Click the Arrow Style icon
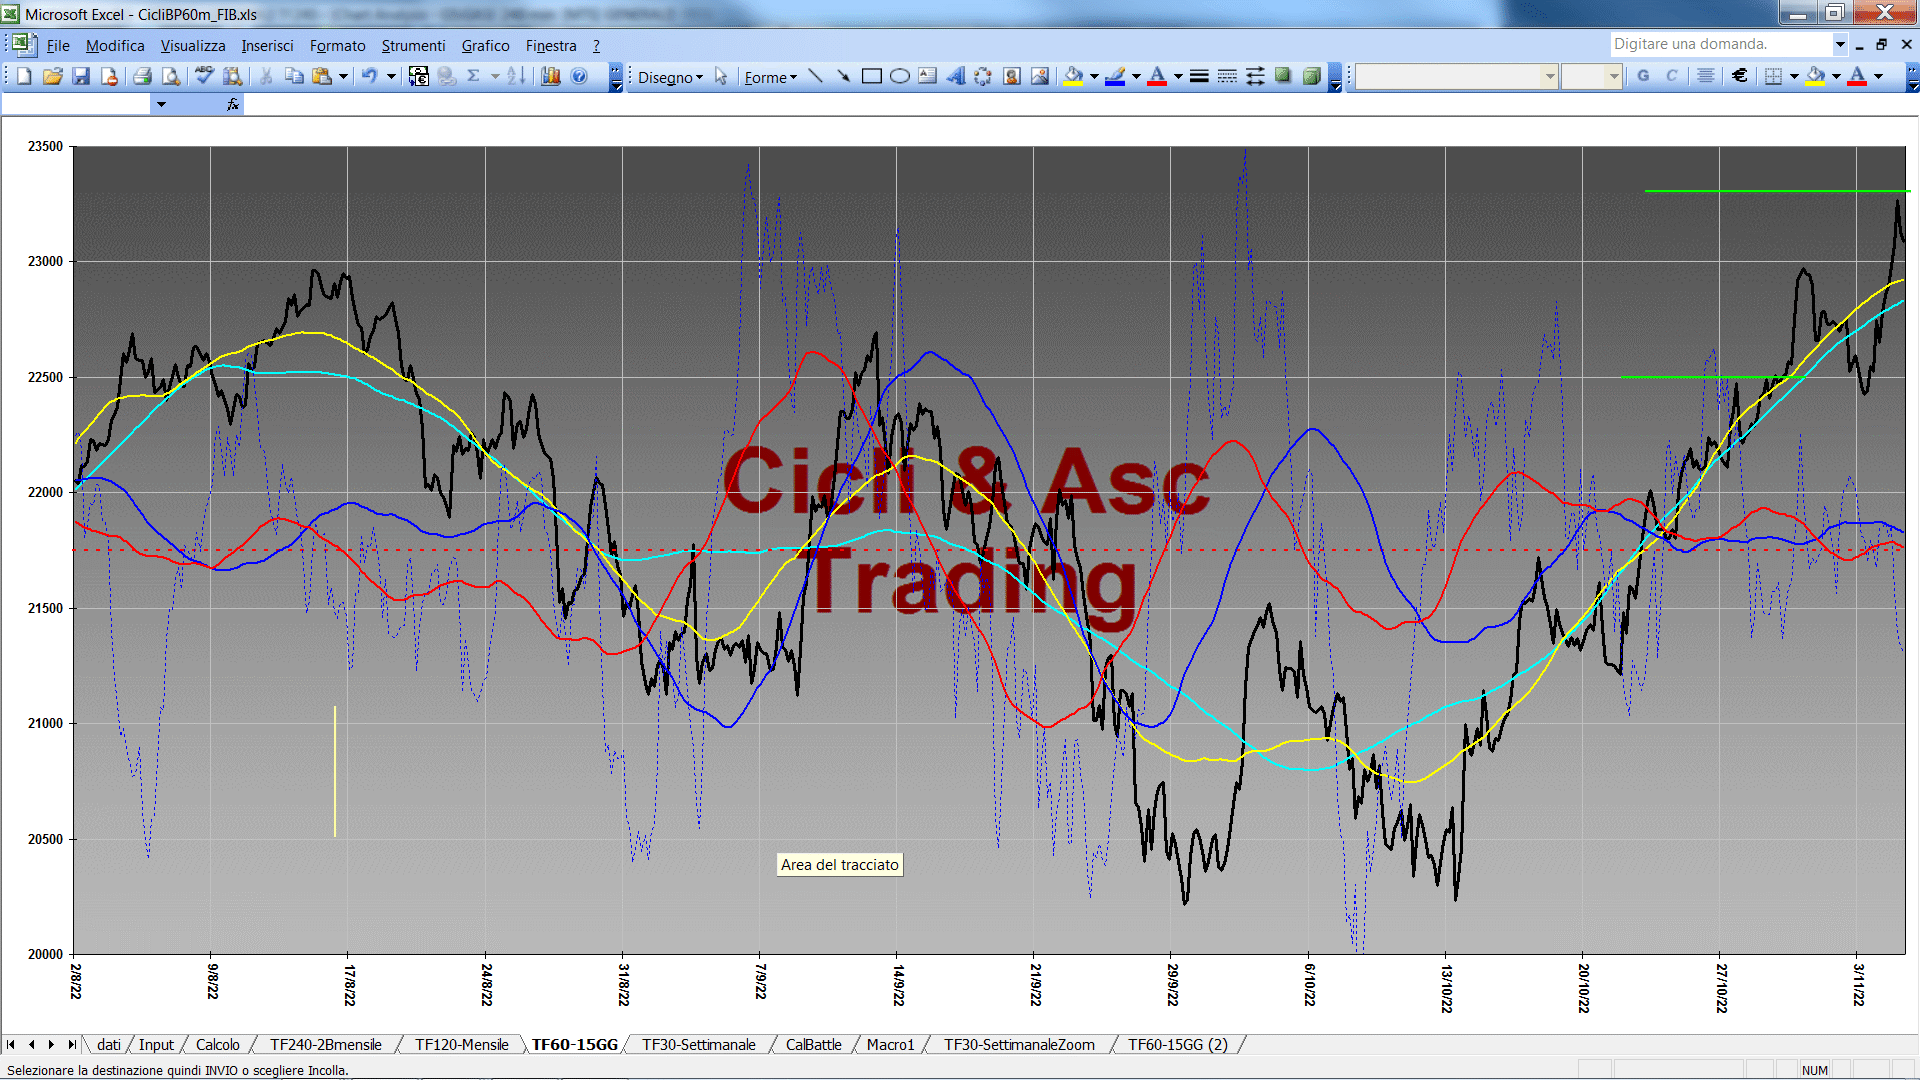This screenshot has height=1080, width=1920. (x=1255, y=77)
